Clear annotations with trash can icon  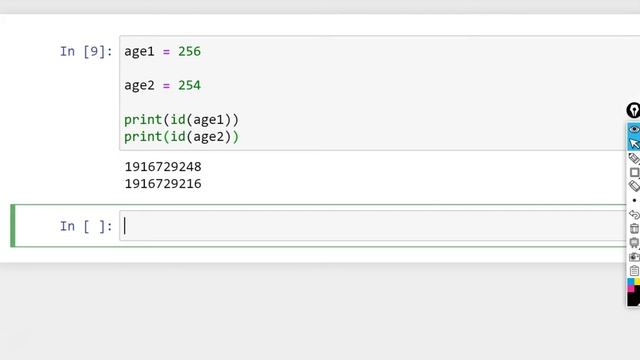coord(634,229)
